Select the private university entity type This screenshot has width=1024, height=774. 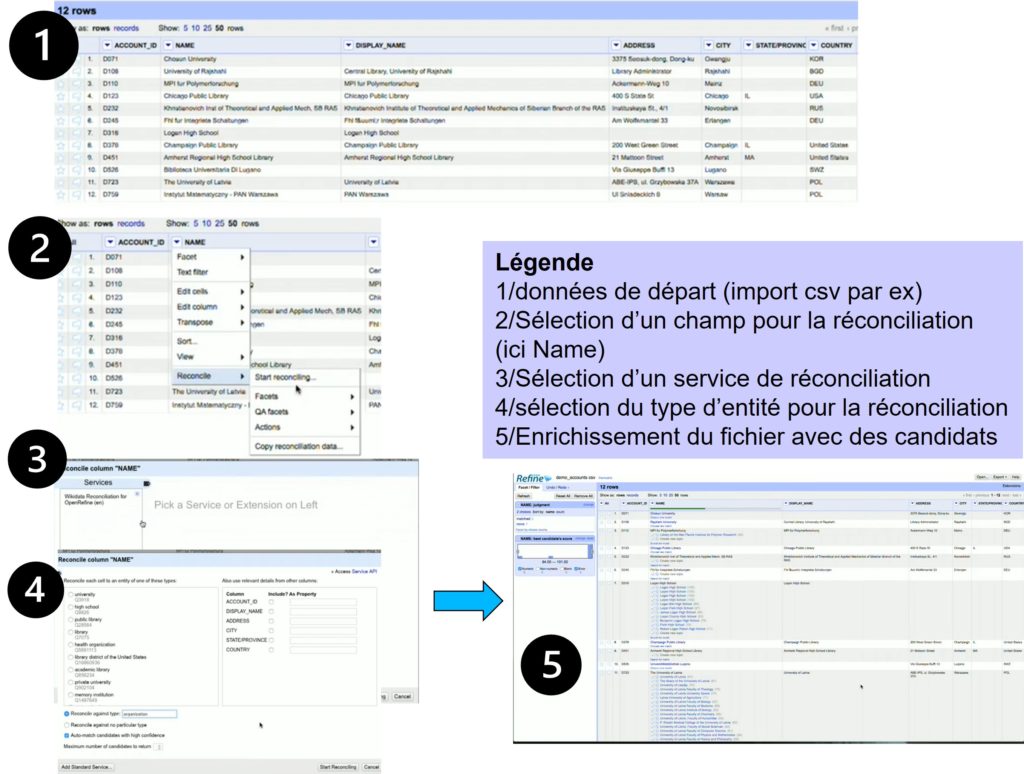71,683
